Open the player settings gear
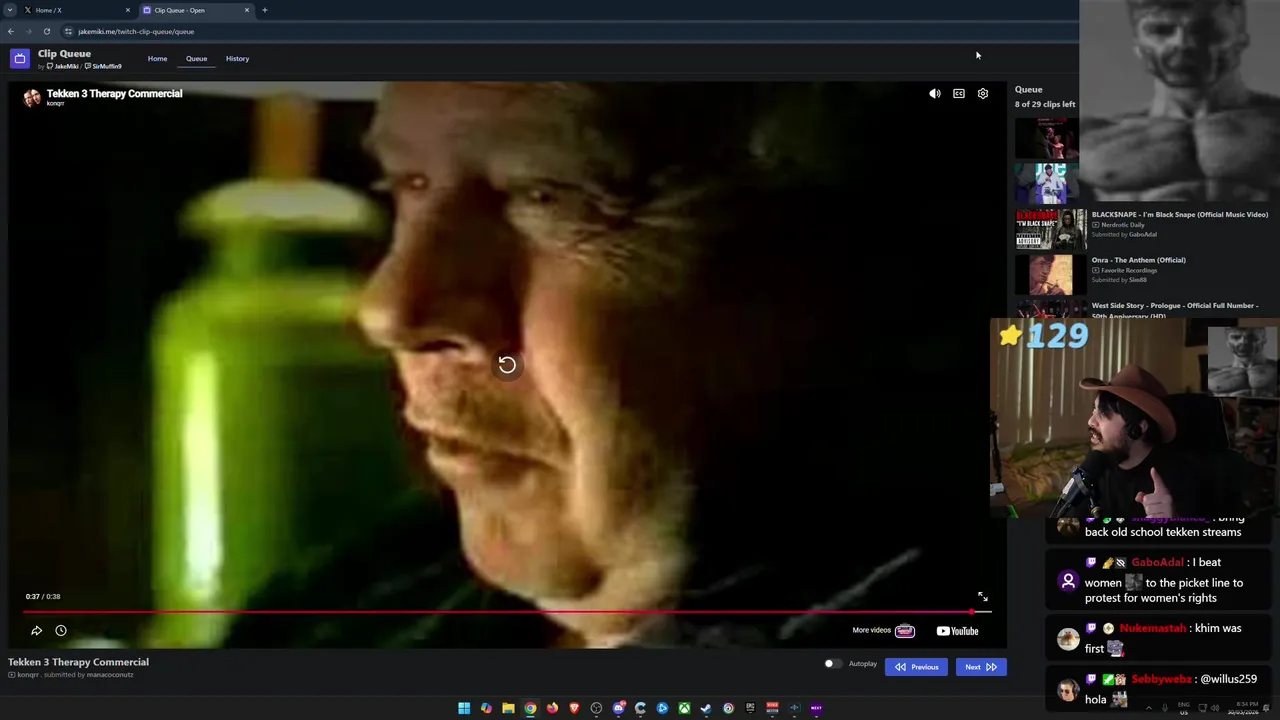 point(983,94)
